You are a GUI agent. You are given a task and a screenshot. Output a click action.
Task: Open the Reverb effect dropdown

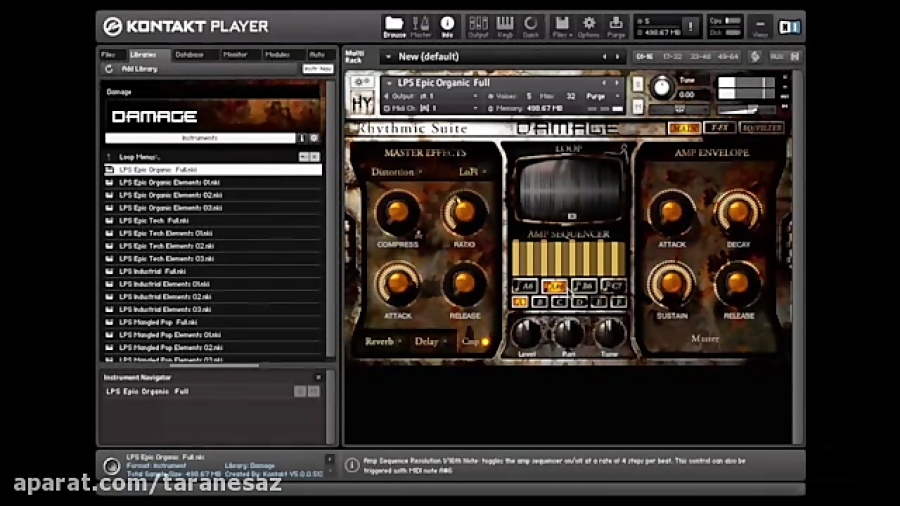(383, 341)
